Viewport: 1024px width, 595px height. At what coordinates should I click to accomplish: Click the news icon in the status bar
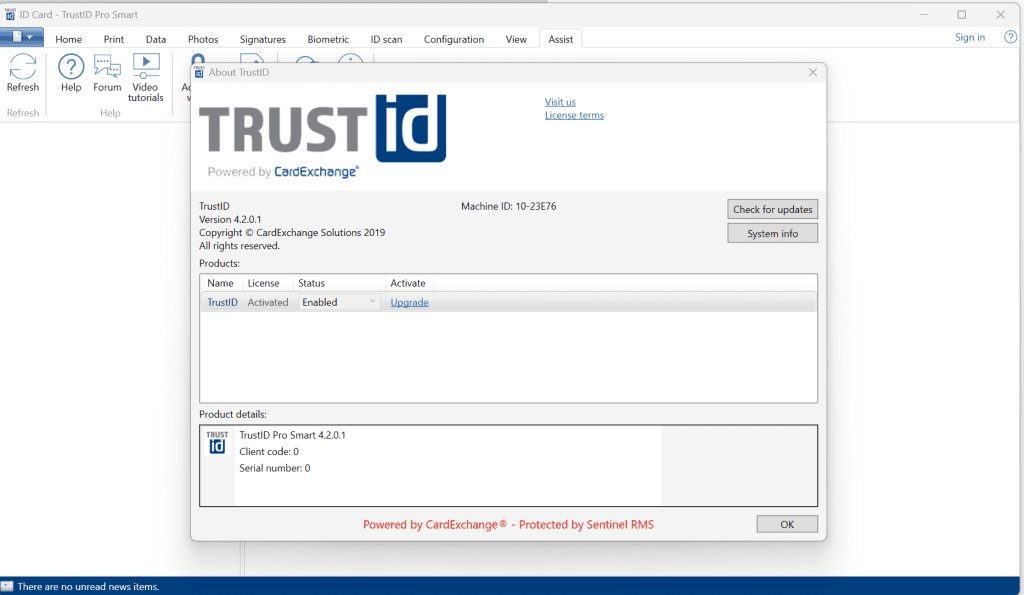click(x=7, y=587)
